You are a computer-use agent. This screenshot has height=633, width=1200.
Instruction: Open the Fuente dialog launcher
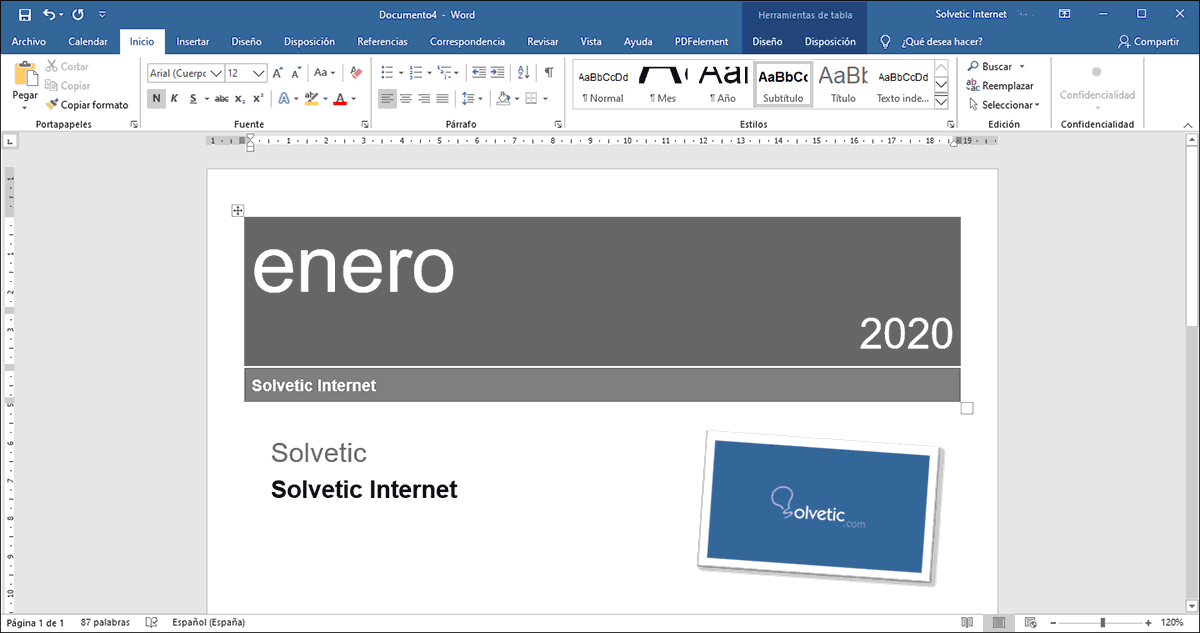pos(363,124)
